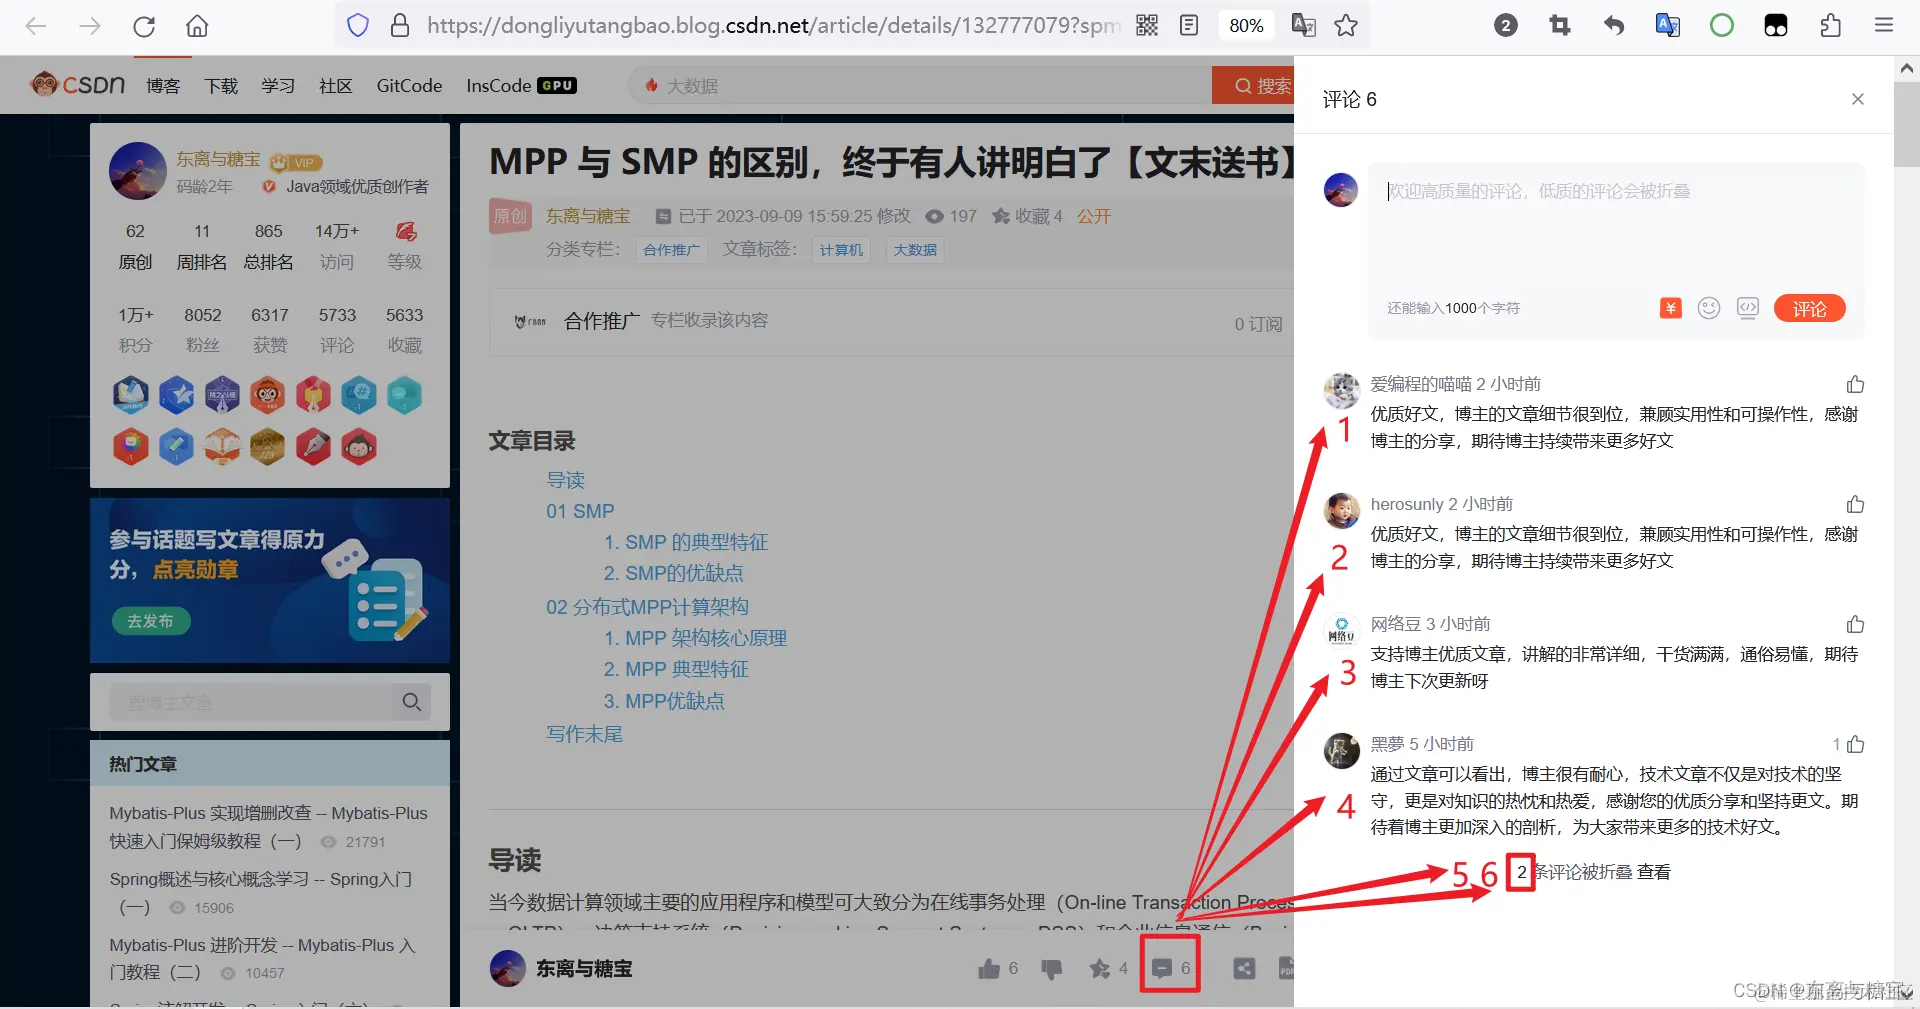Export the article with the PDF icon

(1288, 968)
